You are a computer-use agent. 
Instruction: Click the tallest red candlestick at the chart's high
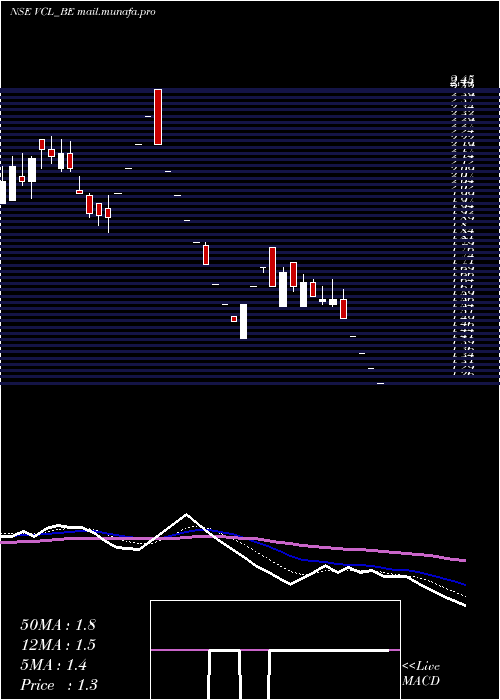coord(158,117)
